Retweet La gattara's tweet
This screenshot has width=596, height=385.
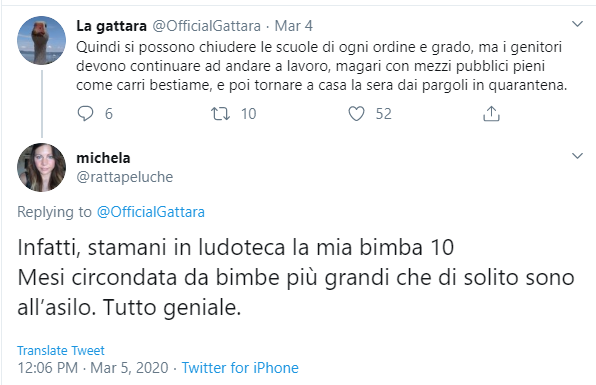tap(220, 114)
